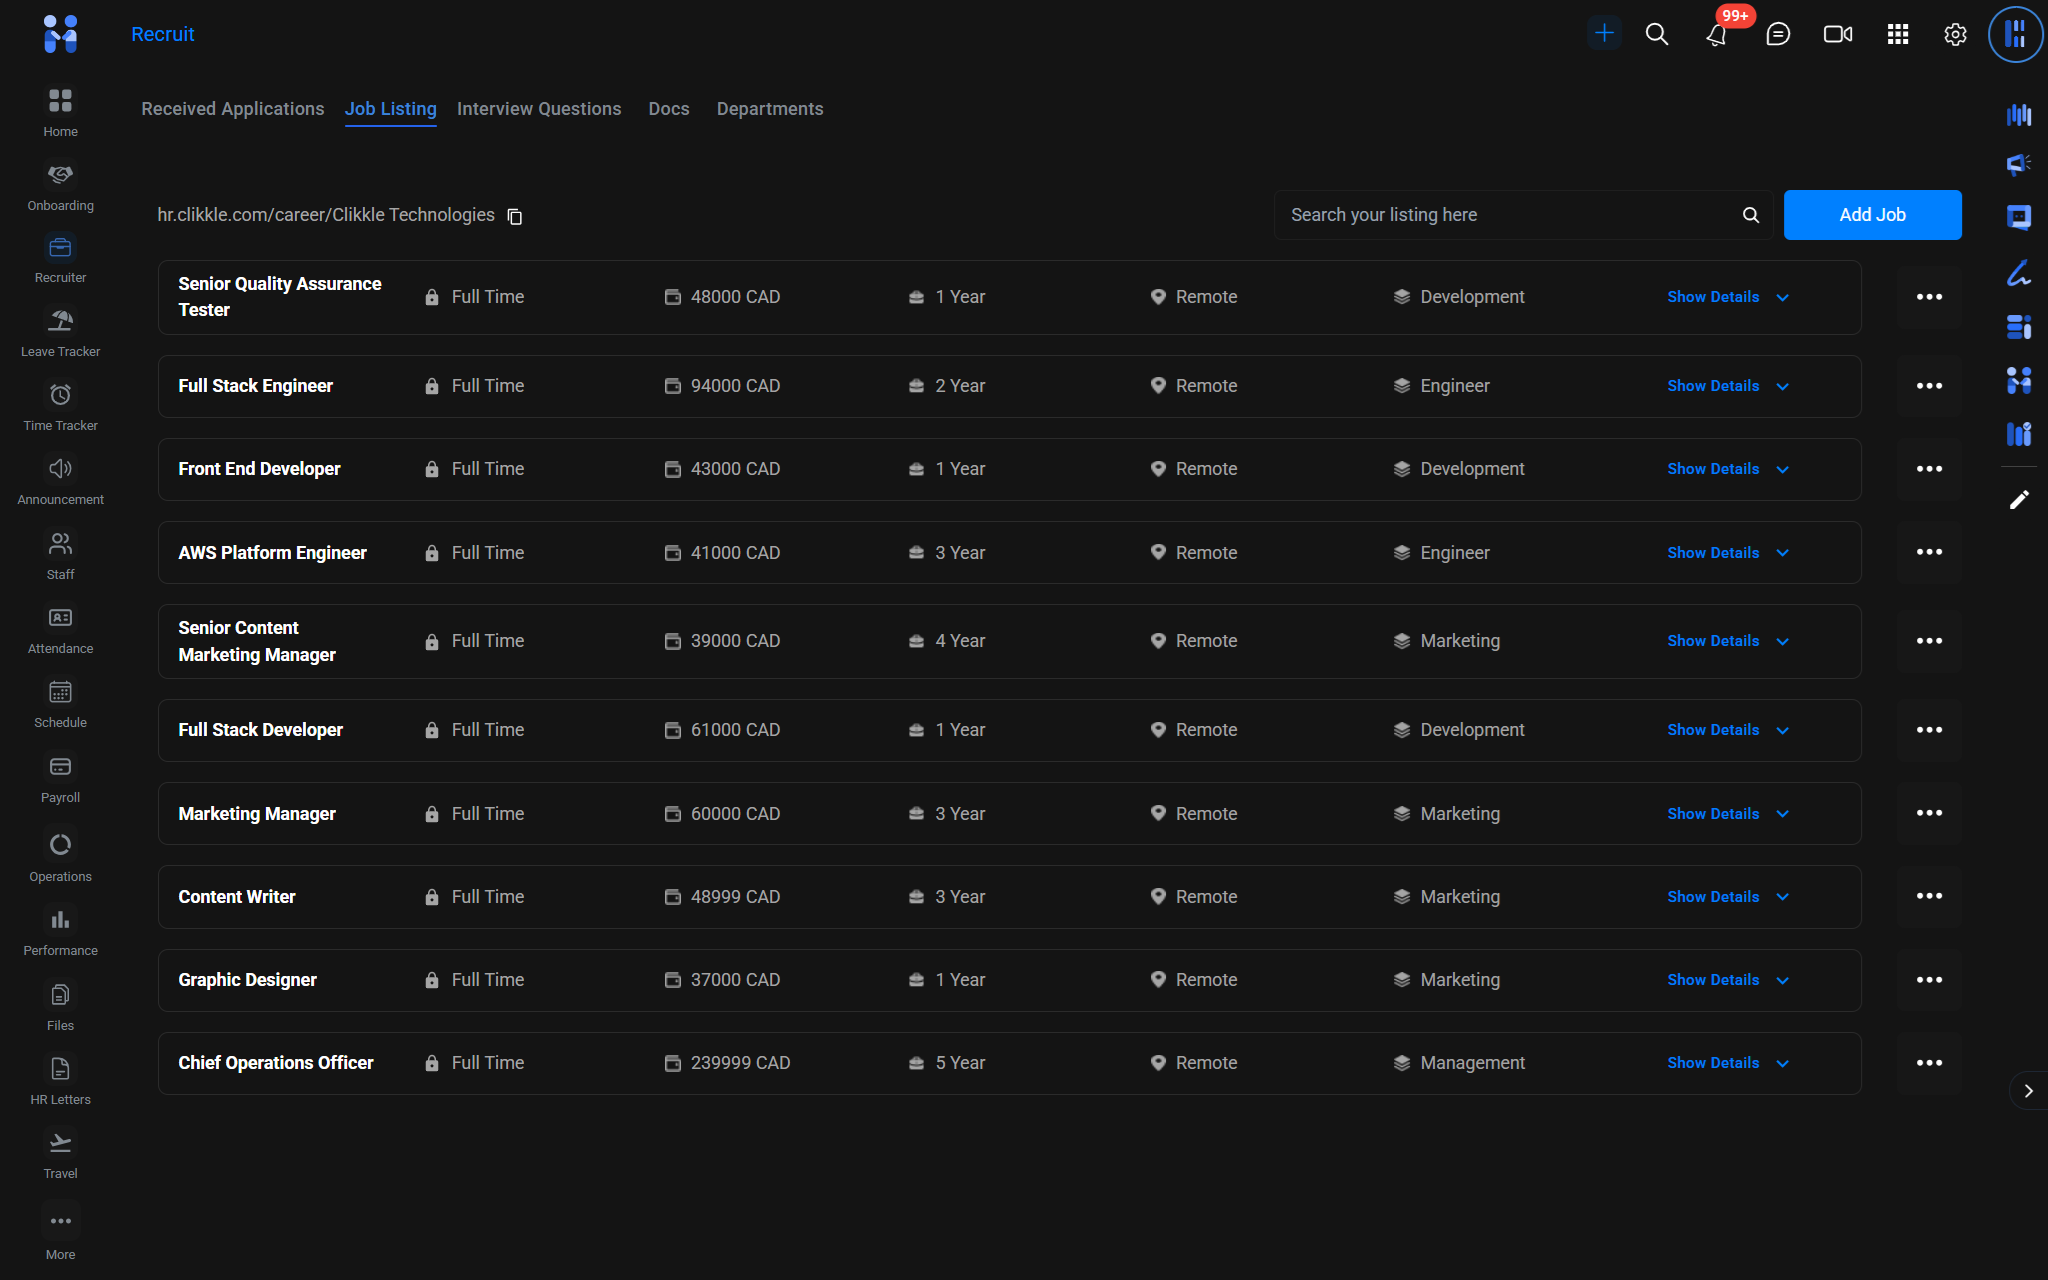Click the Add Job button

point(1872,215)
